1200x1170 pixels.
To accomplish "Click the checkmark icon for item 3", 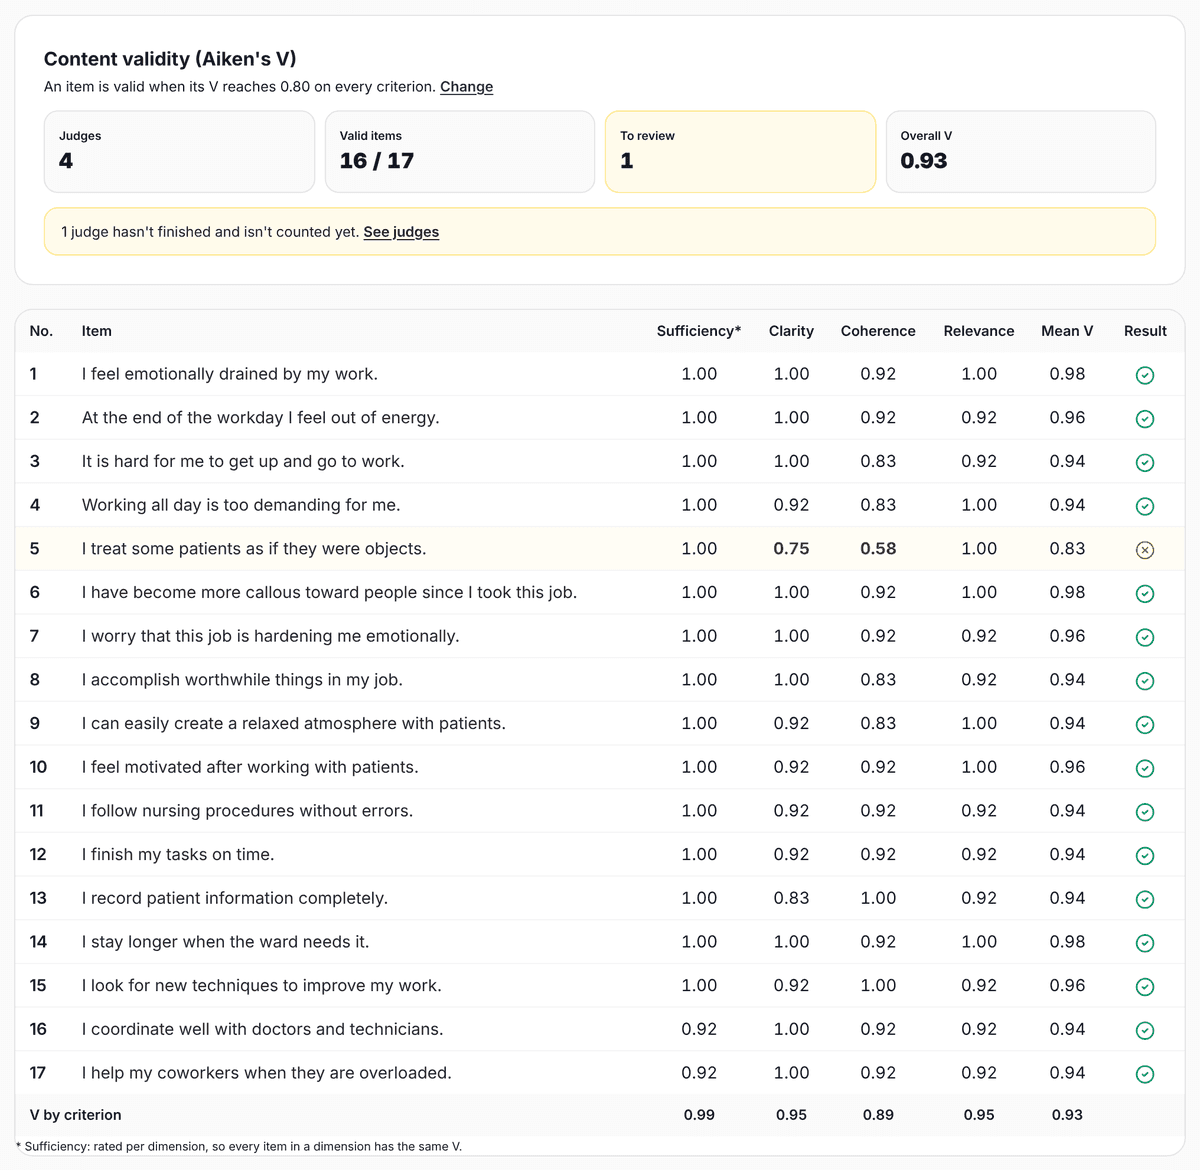I will pos(1145,463).
